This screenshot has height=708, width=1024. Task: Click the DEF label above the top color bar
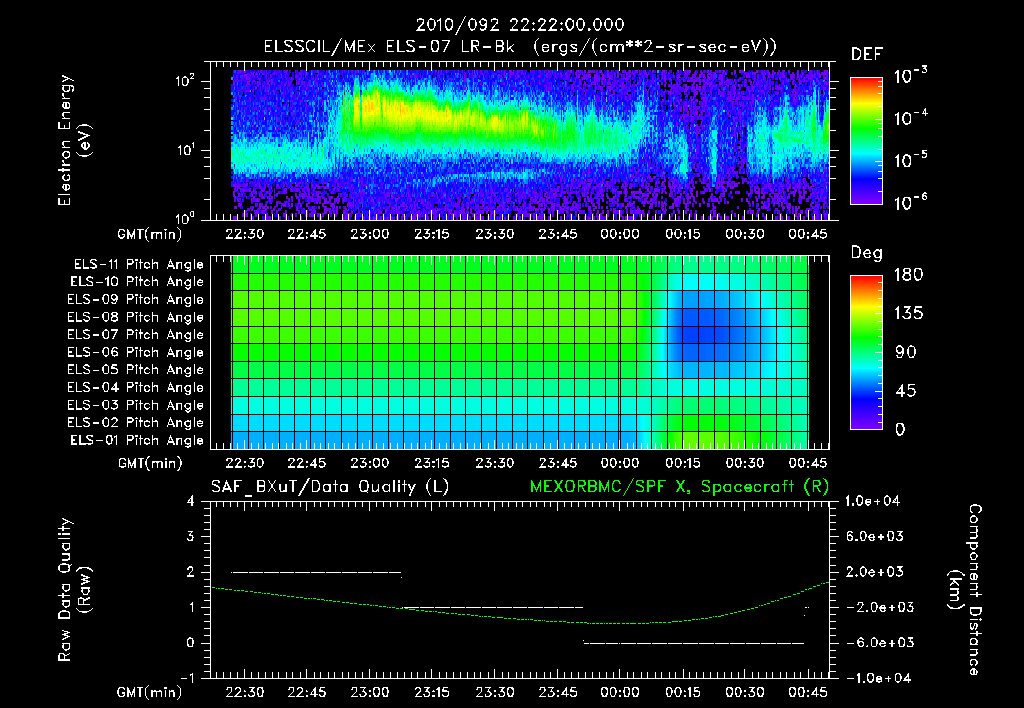[x=866, y=54]
